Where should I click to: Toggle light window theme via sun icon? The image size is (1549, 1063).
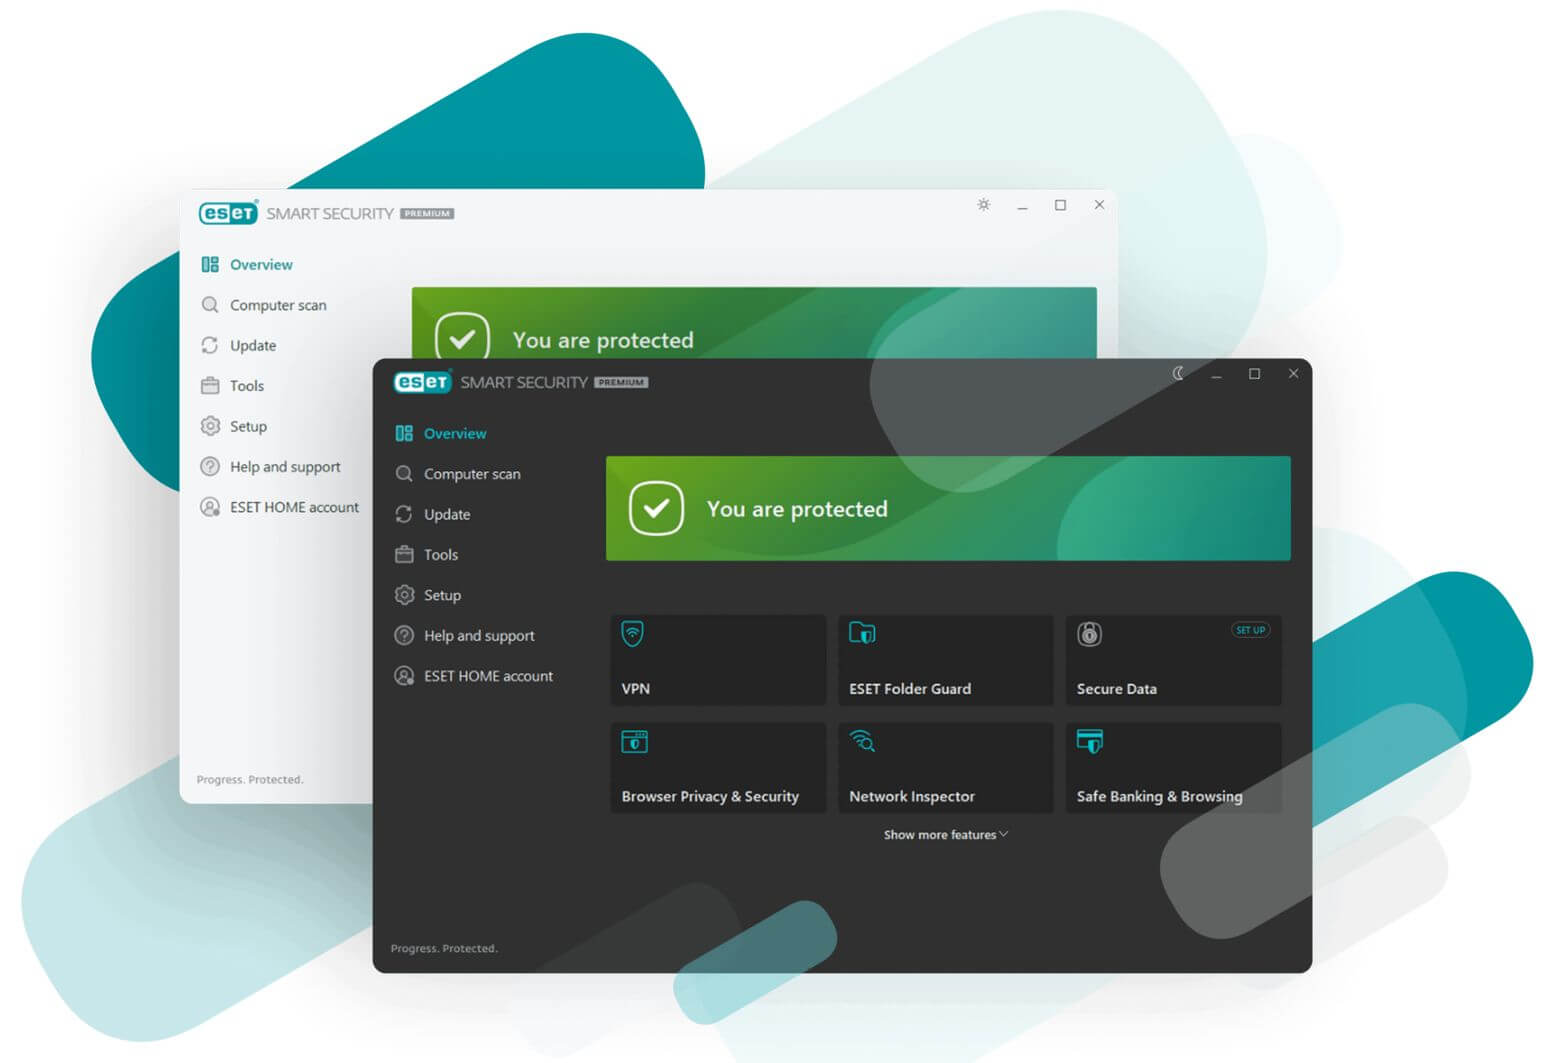984,205
